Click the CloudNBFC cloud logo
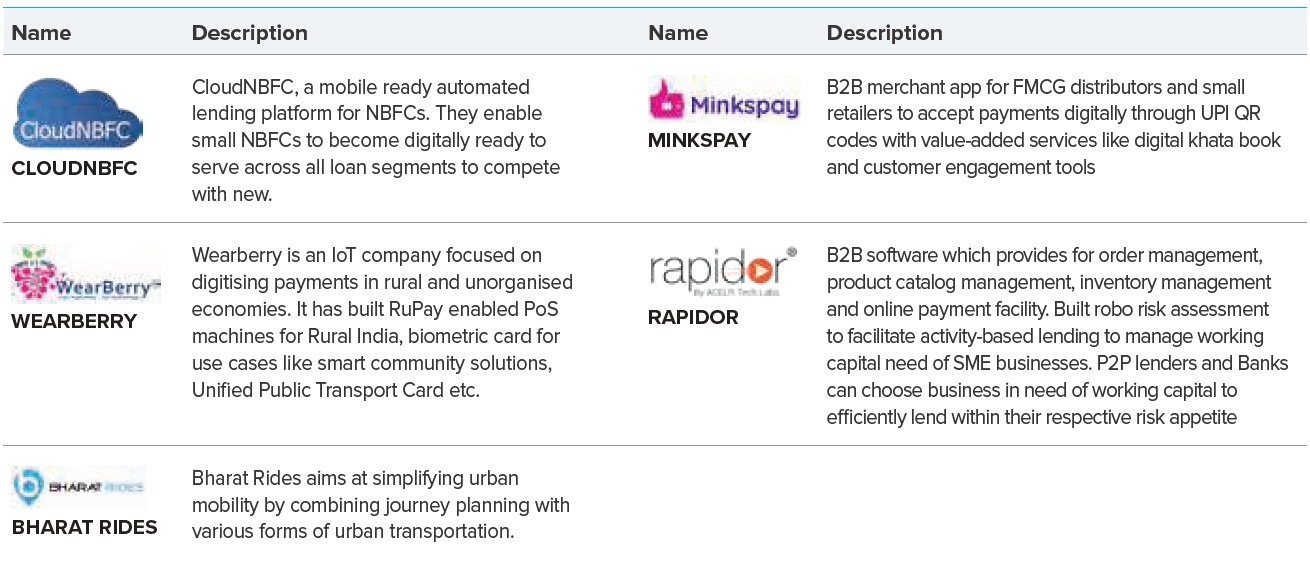The width and height of the screenshot is (1310, 575). (79, 116)
